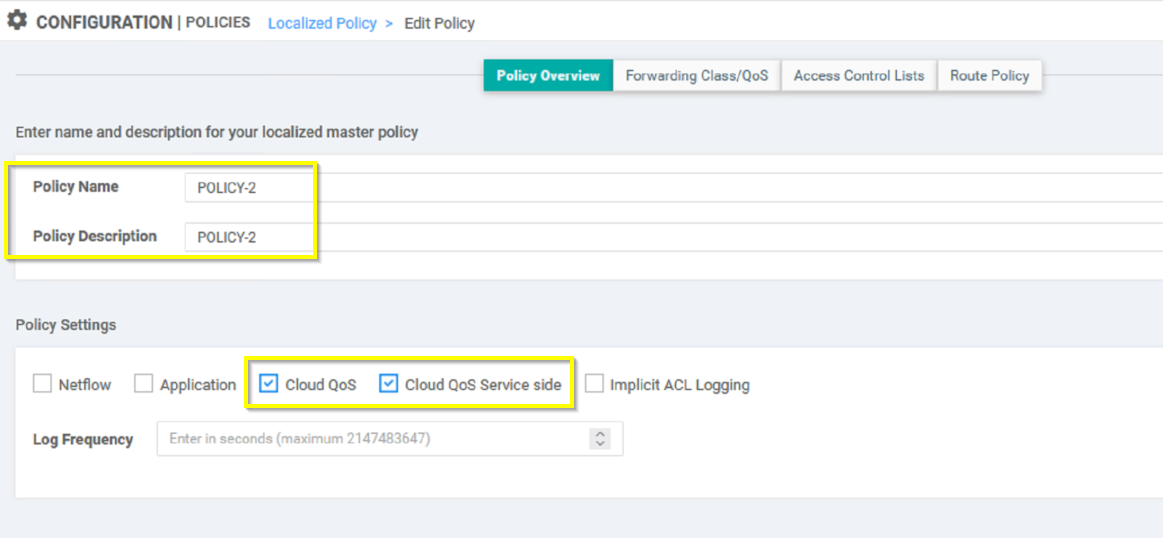
Task: Enable the Netflow checkbox
Action: (x=42, y=384)
